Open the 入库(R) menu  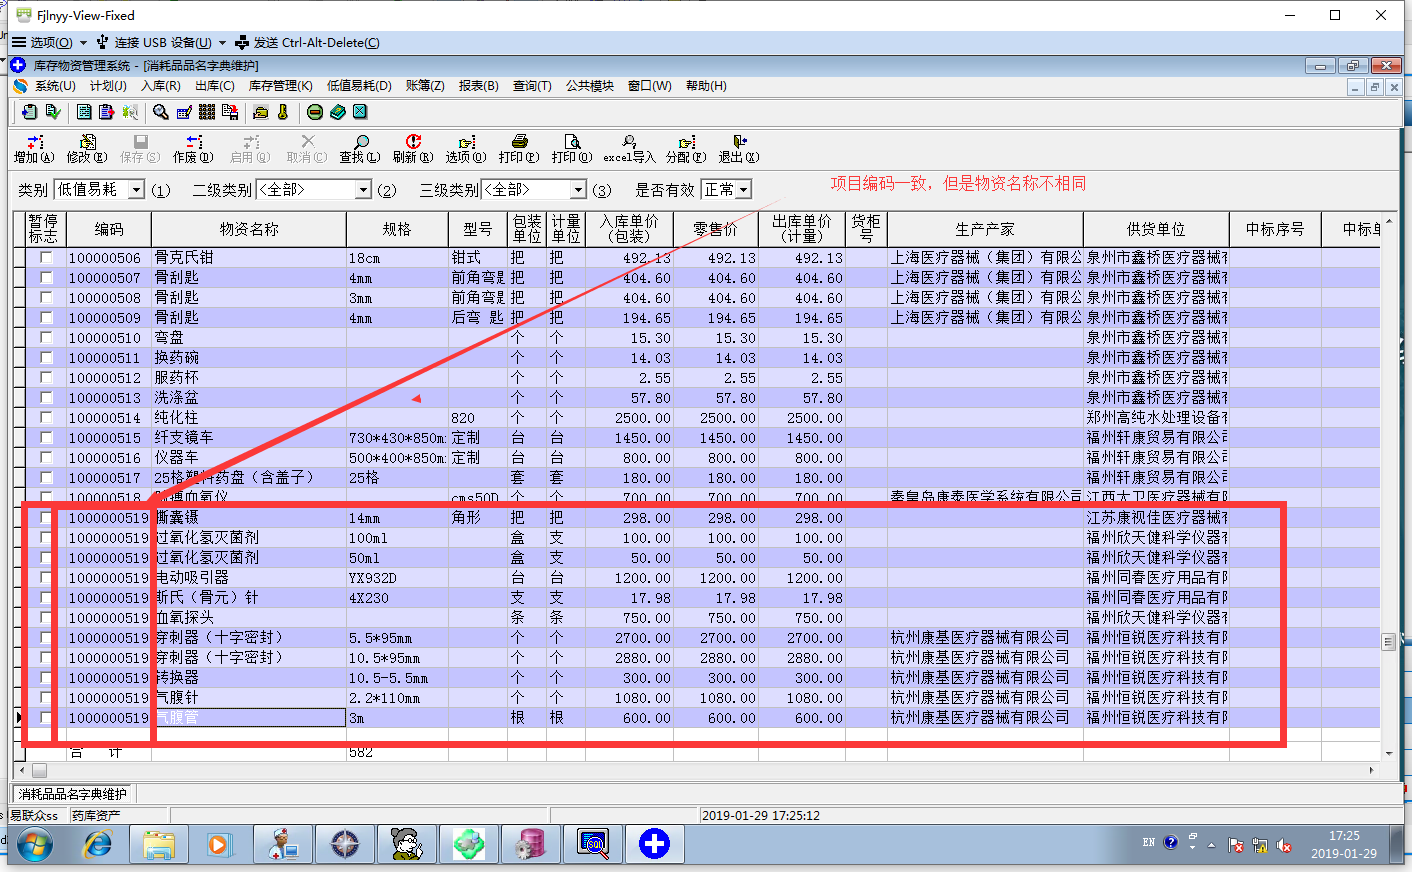coord(160,86)
